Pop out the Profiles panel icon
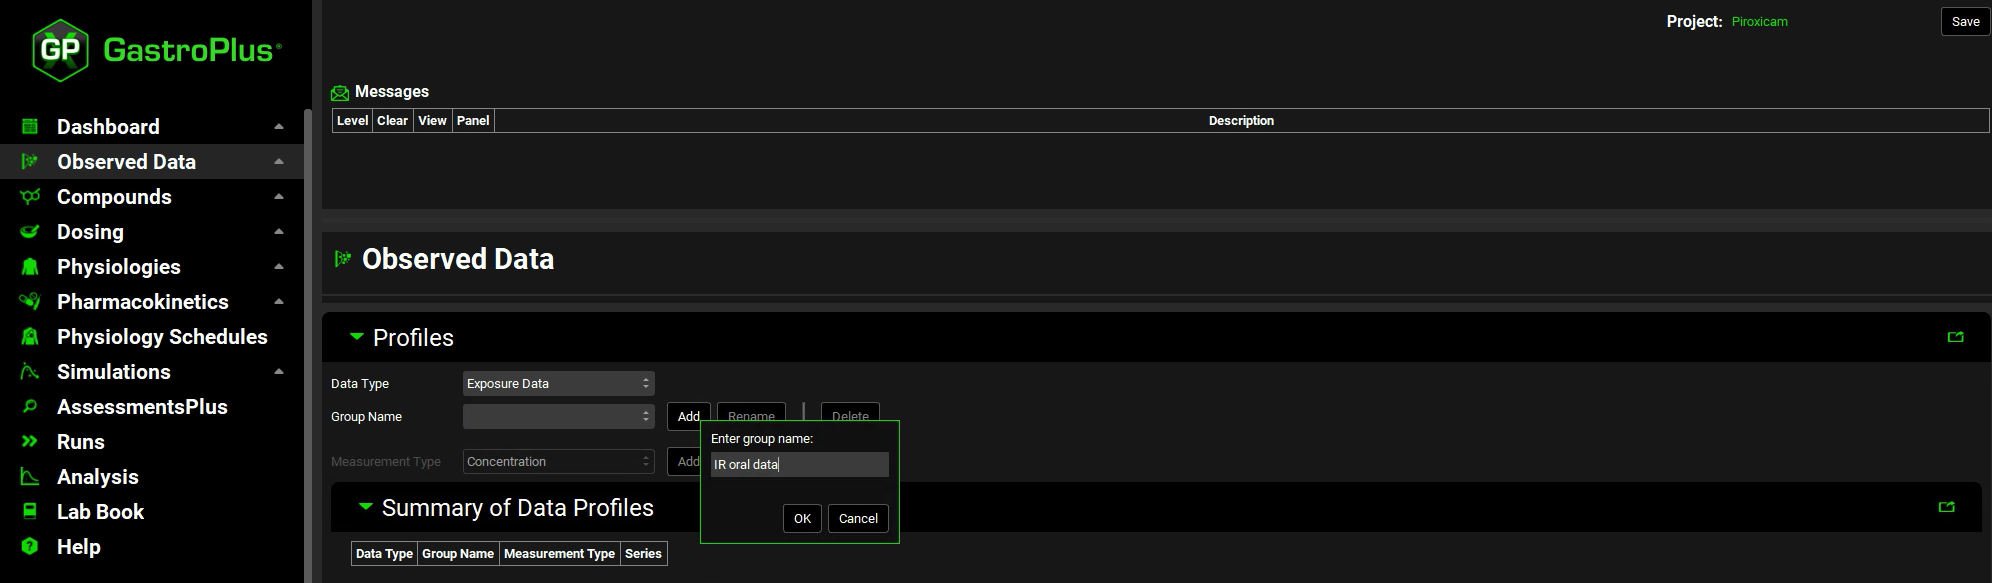This screenshot has height=583, width=1992. coord(1955,337)
